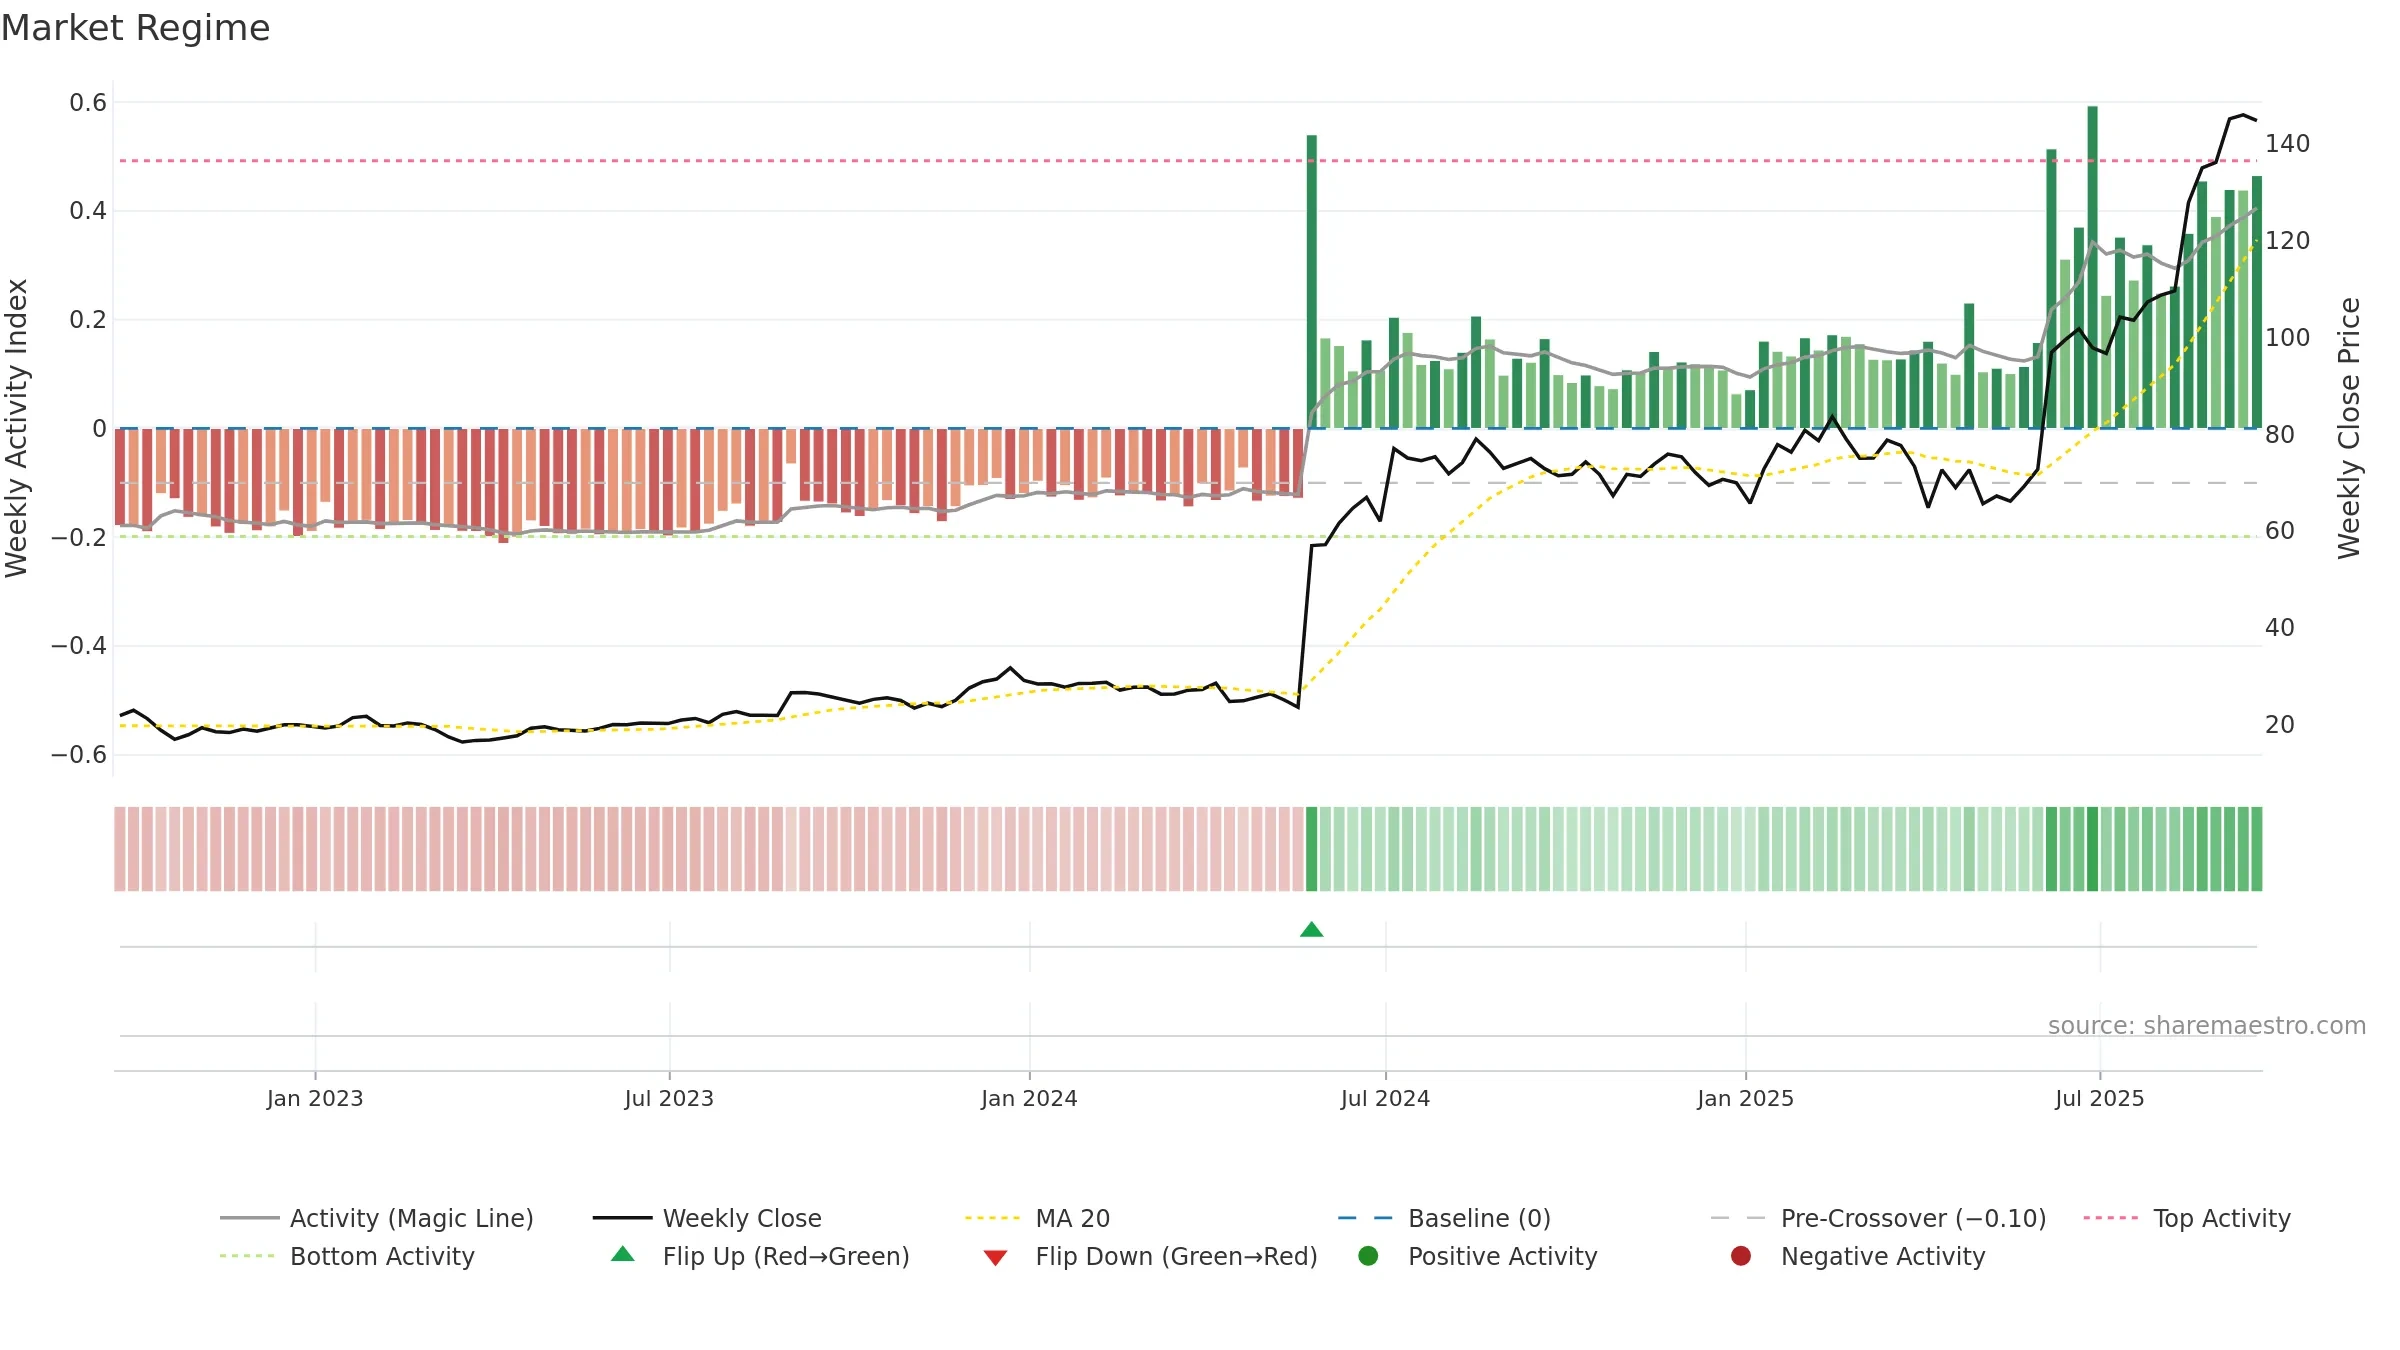Image resolution: width=2400 pixels, height=1350 pixels.
Task: Click the Weekly Close Price axis label
Action: point(2349,428)
